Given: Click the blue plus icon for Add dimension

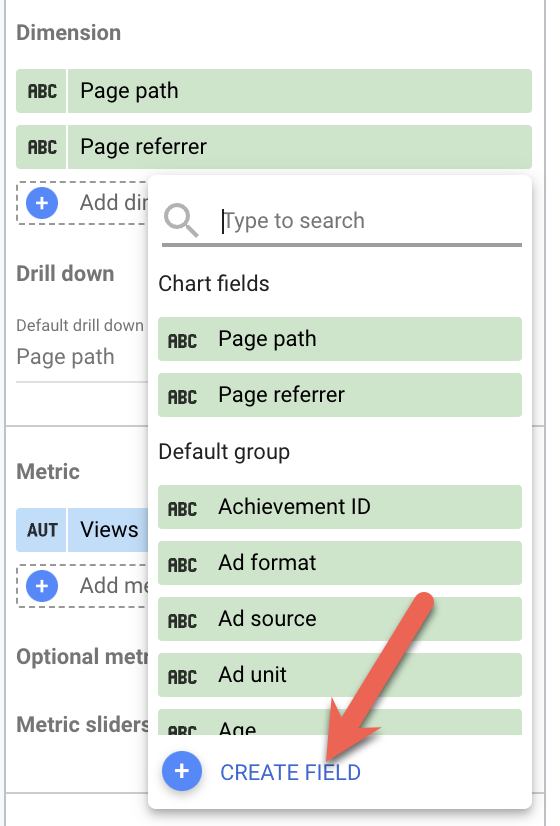Looking at the screenshot, I should [x=42, y=203].
